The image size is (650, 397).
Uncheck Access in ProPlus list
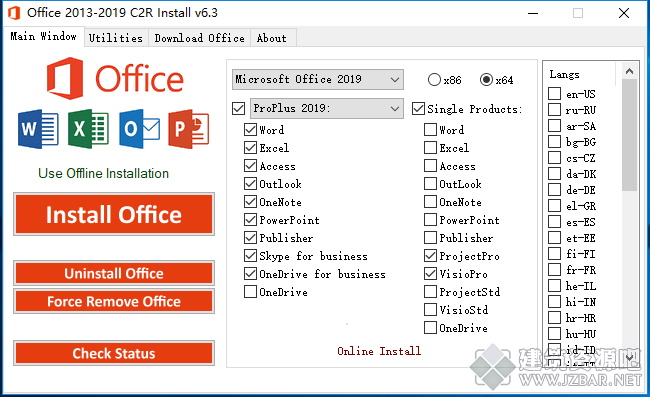pyautogui.click(x=250, y=166)
